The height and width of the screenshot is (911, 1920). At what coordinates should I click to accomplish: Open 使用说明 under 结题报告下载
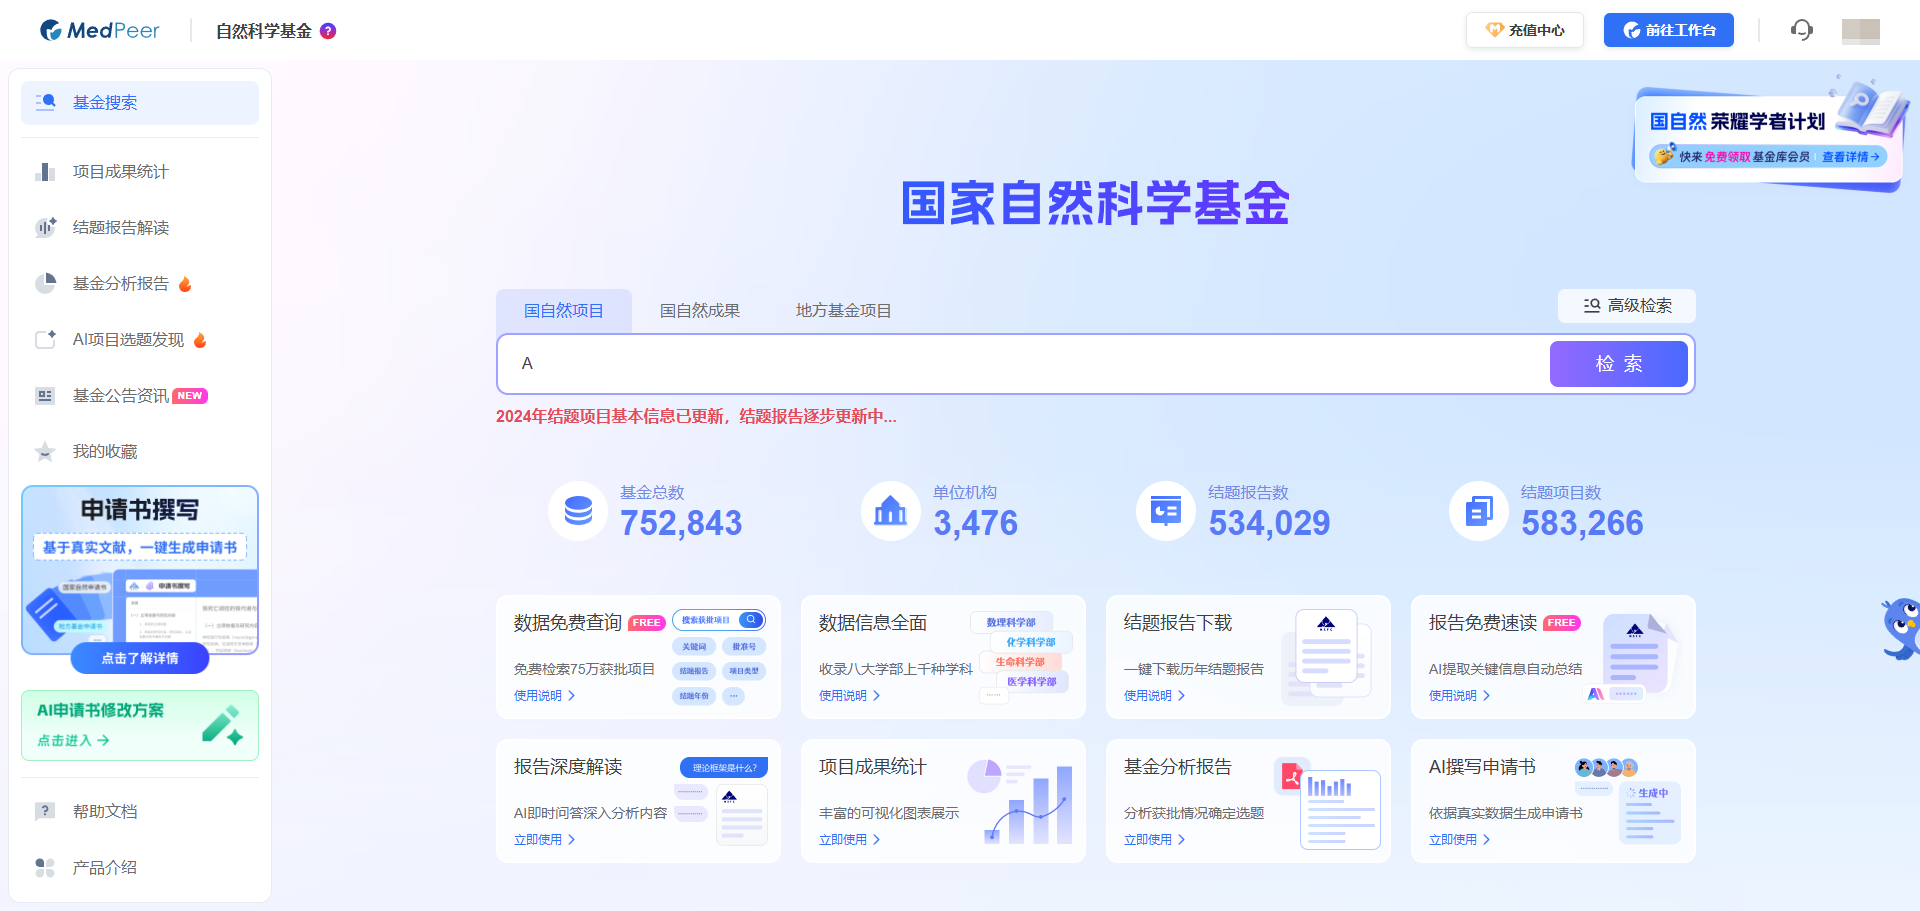pyautogui.click(x=1155, y=696)
